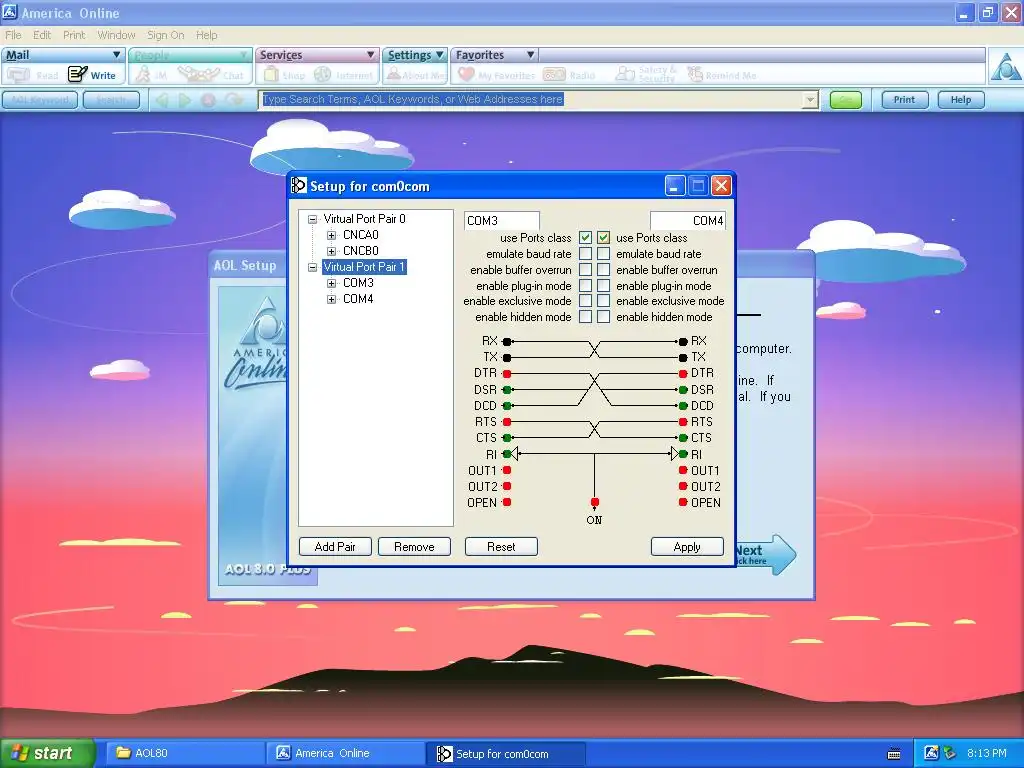Click the Safety & Security icon
Viewport: 1024px width, 768px height.
pyautogui.click(x=625, y=74)
